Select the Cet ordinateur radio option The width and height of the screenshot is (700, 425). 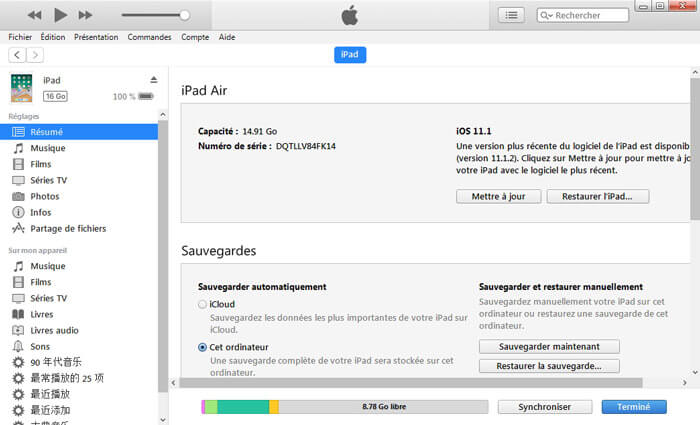(x=202, y=347)
